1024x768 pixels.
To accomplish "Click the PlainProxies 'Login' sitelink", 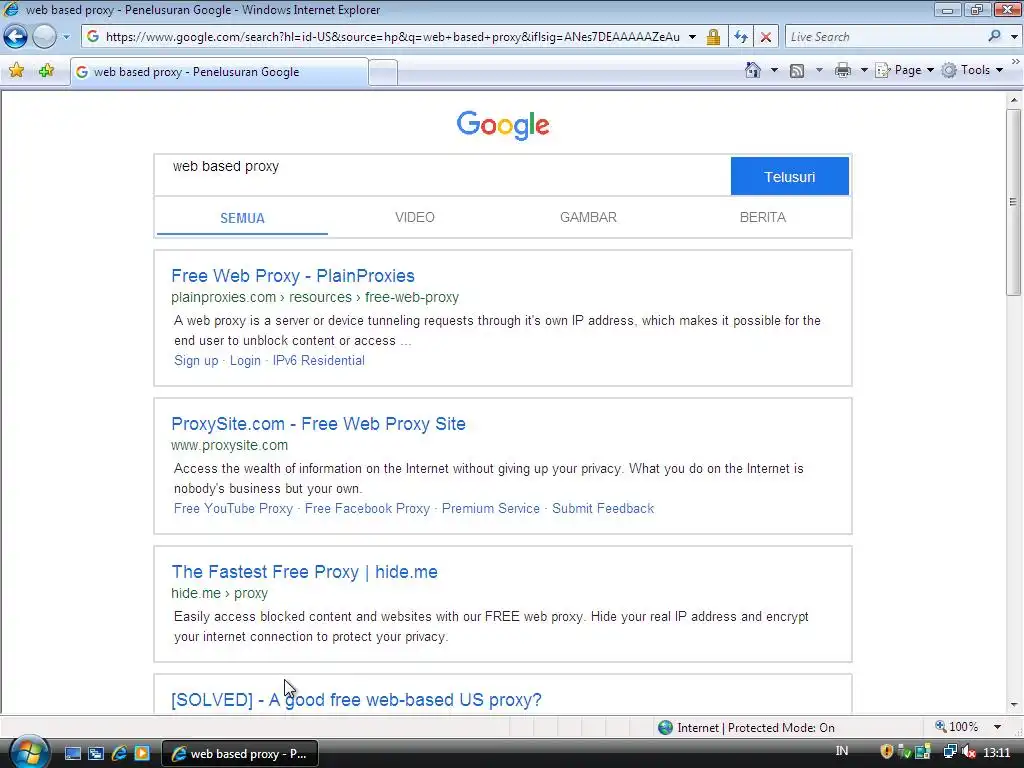I will [x=245, y=360].
